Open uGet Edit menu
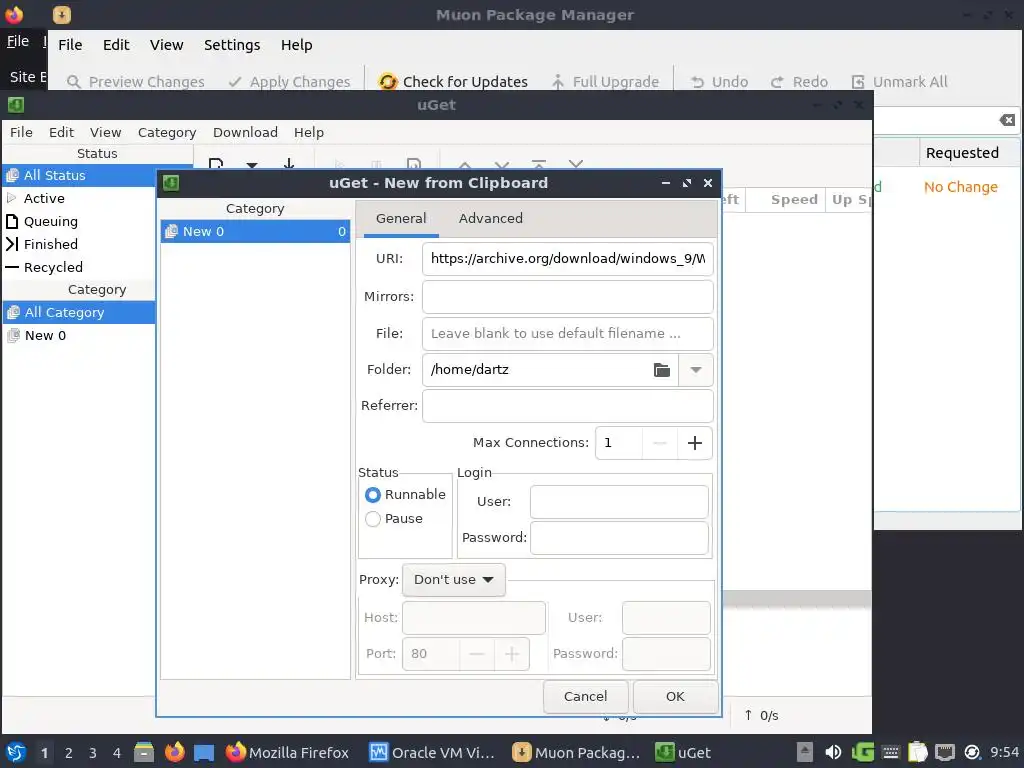Image resolution: width=1024 pixels, height=768 pixels. tap(61, 133)
